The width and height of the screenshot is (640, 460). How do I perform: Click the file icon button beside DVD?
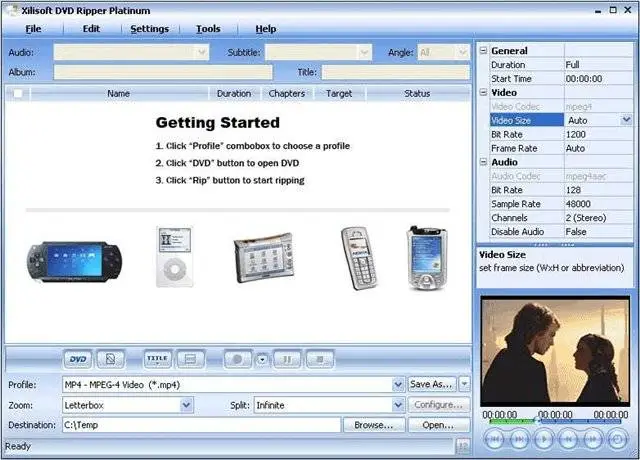click(110, 359)
